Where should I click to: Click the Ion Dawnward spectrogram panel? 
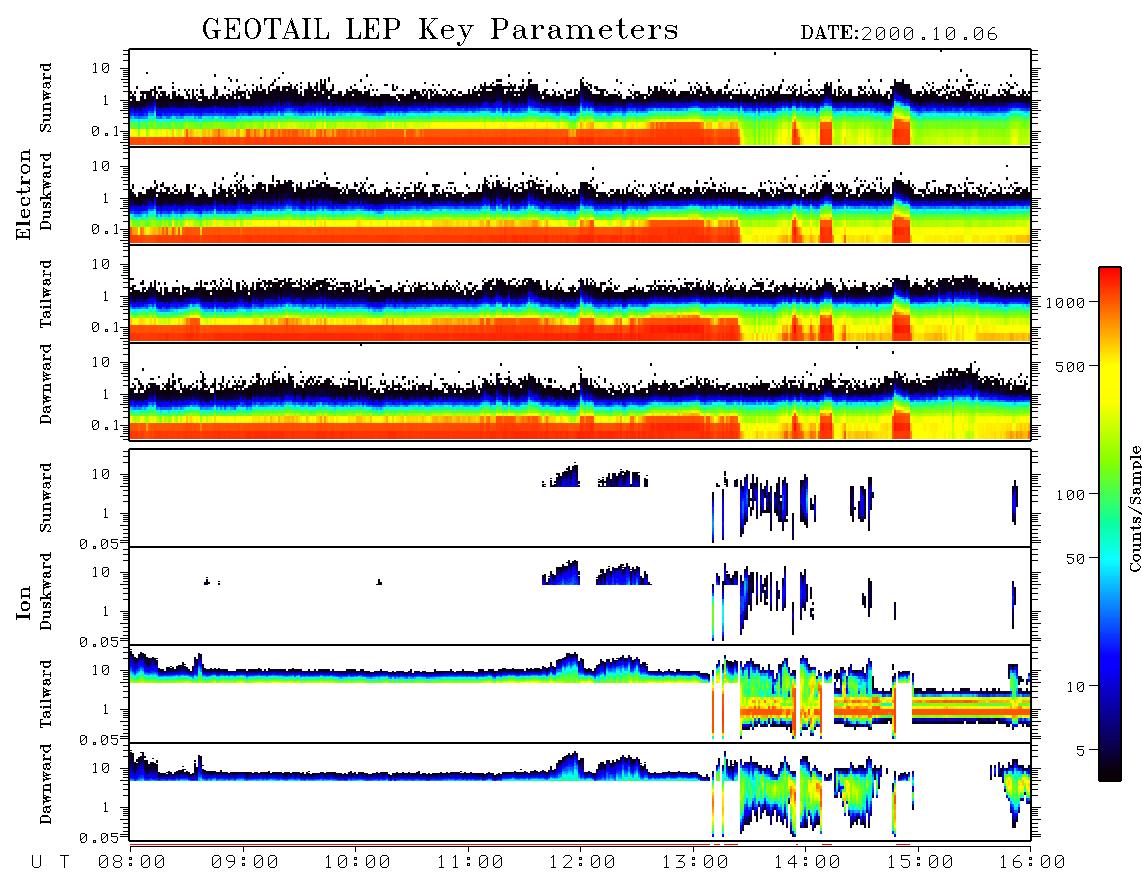tap(580, 792)
